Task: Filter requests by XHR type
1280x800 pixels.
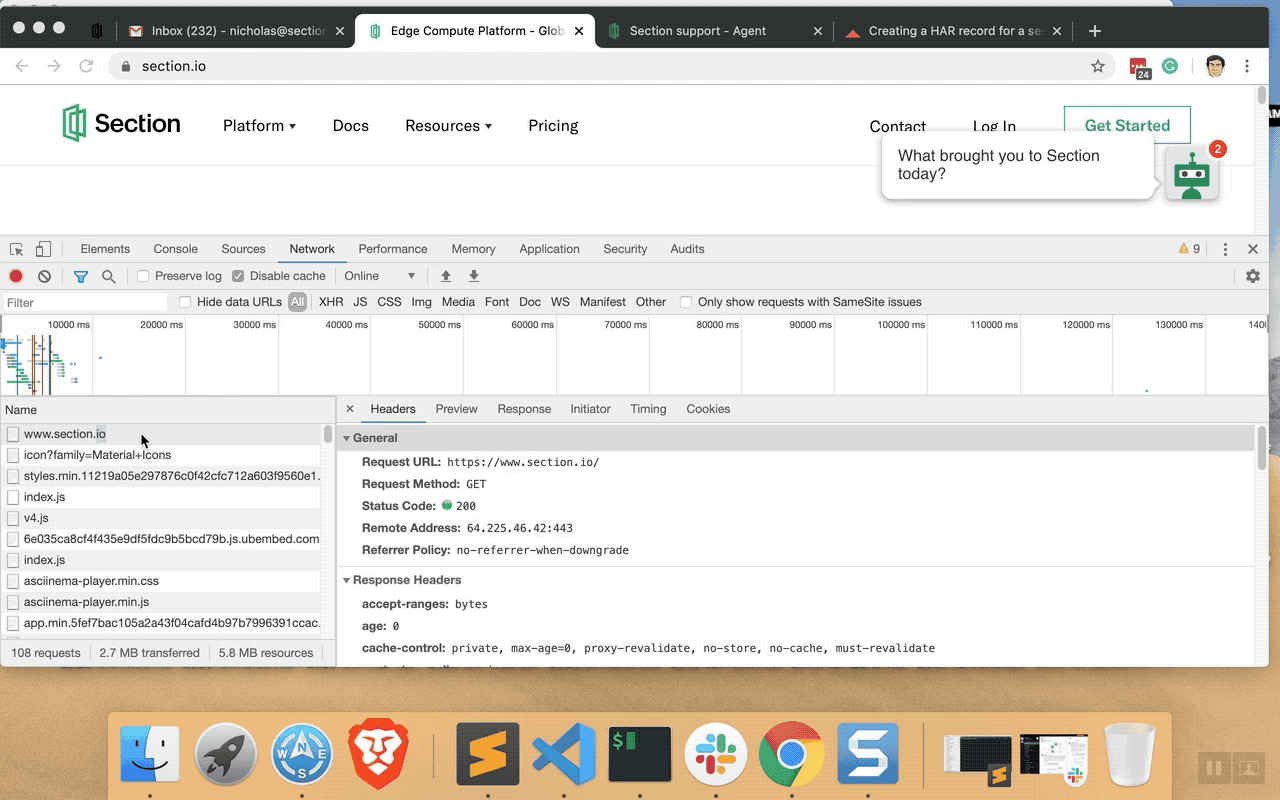Action: pyautogui.click(x=331, y=302)
